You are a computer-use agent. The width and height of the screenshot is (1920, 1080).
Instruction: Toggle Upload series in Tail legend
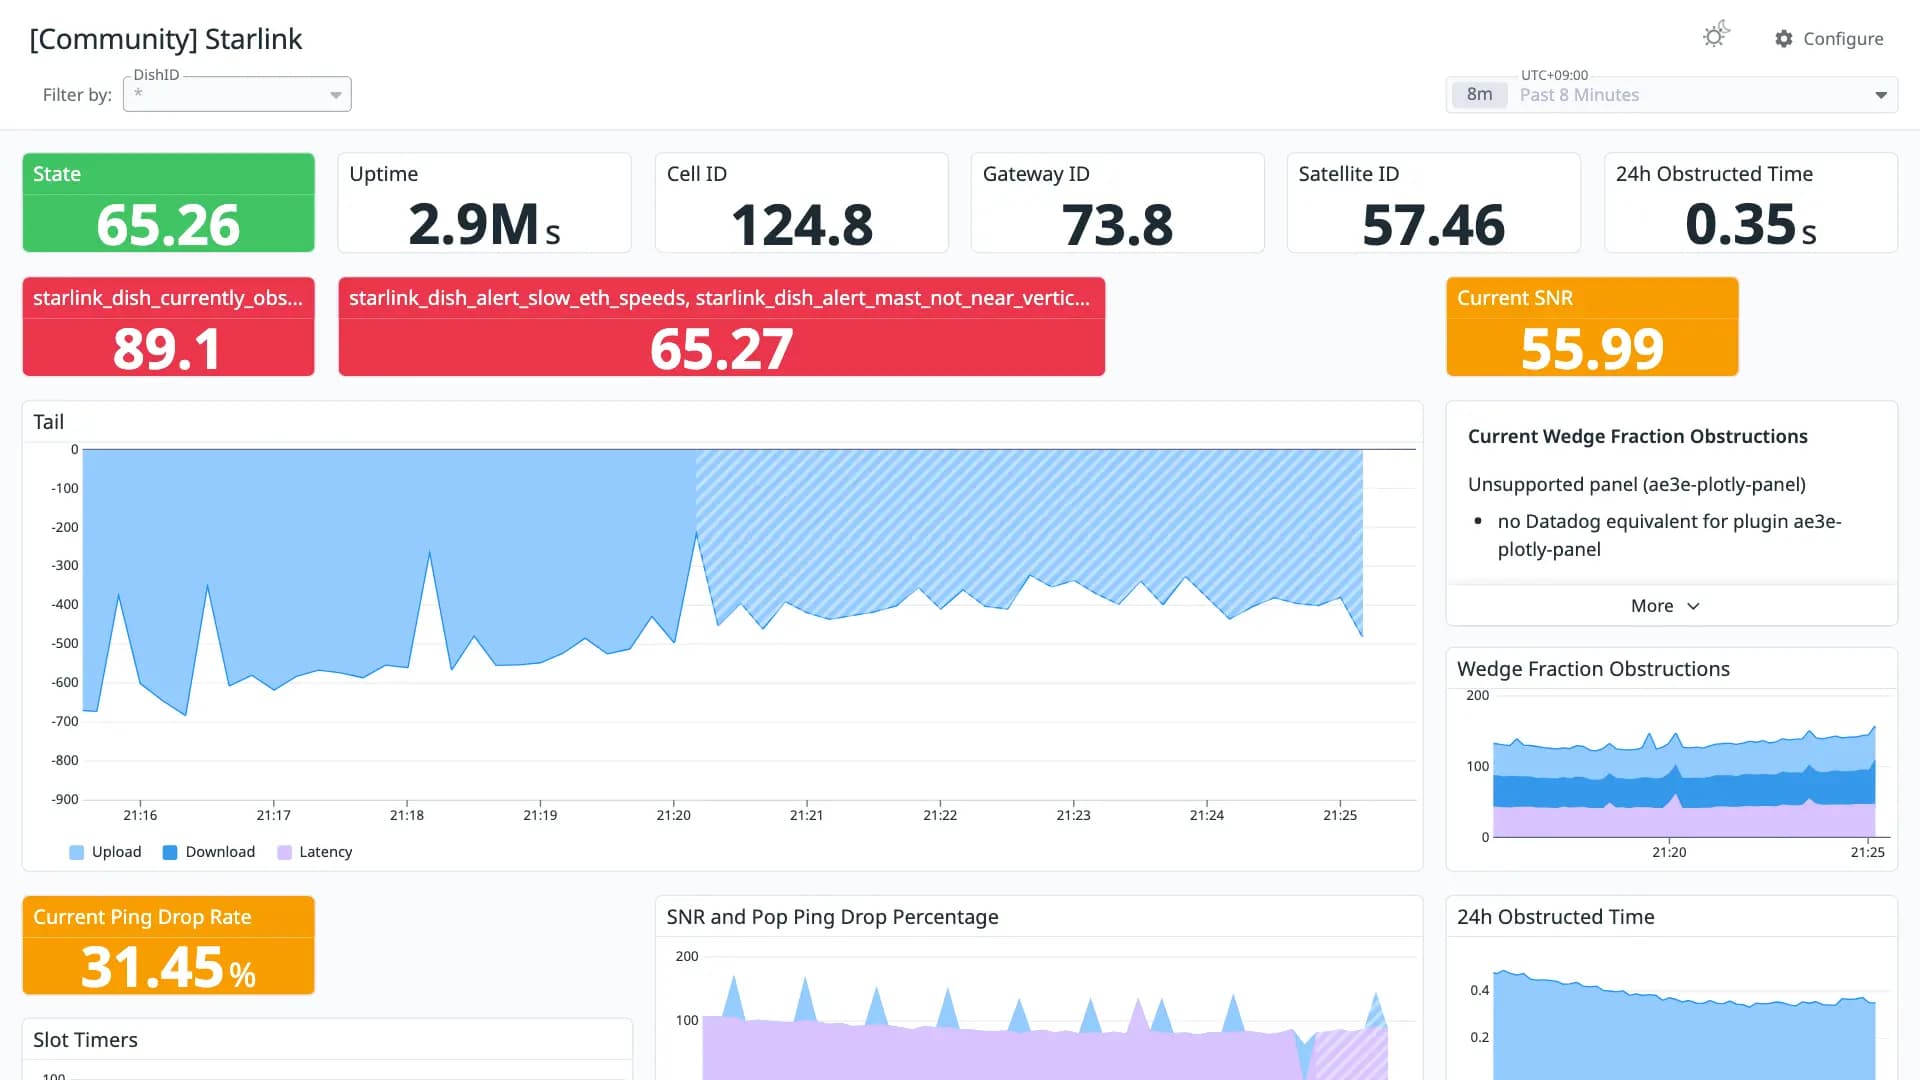pos(105,852)
